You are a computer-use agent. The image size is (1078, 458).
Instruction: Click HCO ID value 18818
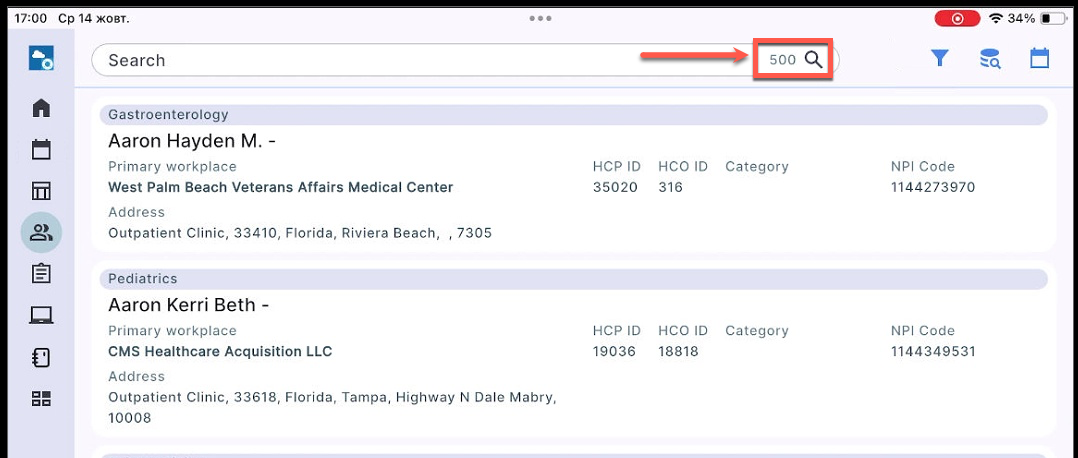[678, 351]
